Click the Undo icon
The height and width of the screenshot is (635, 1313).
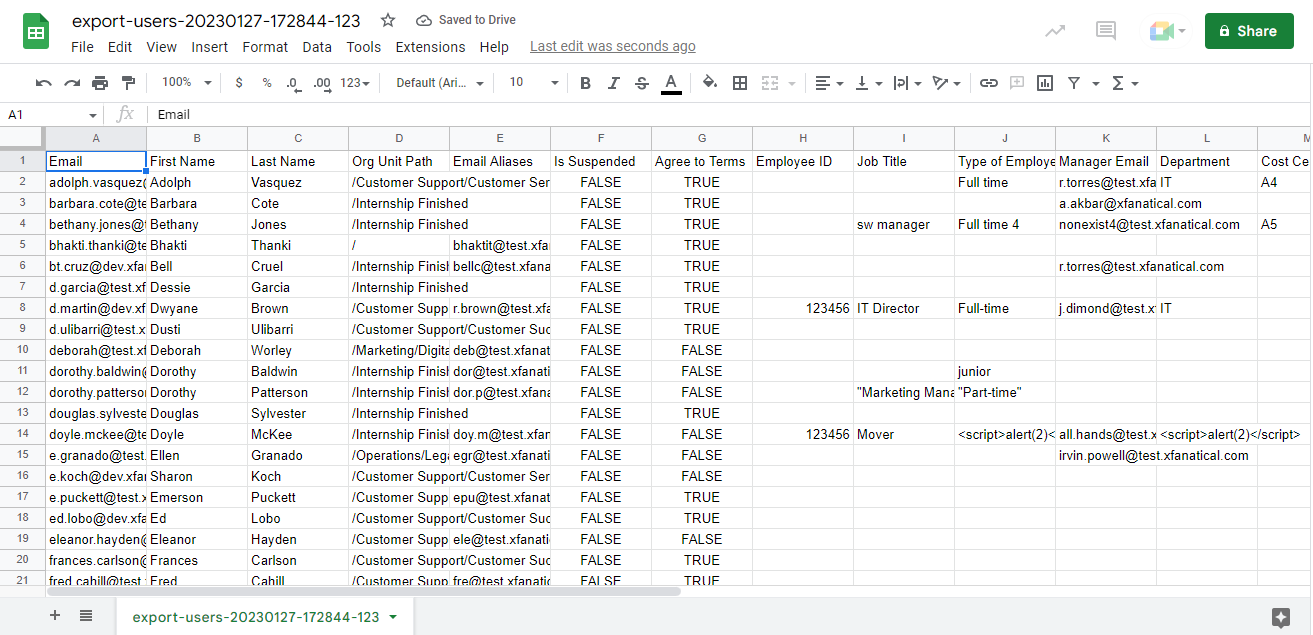43,83
